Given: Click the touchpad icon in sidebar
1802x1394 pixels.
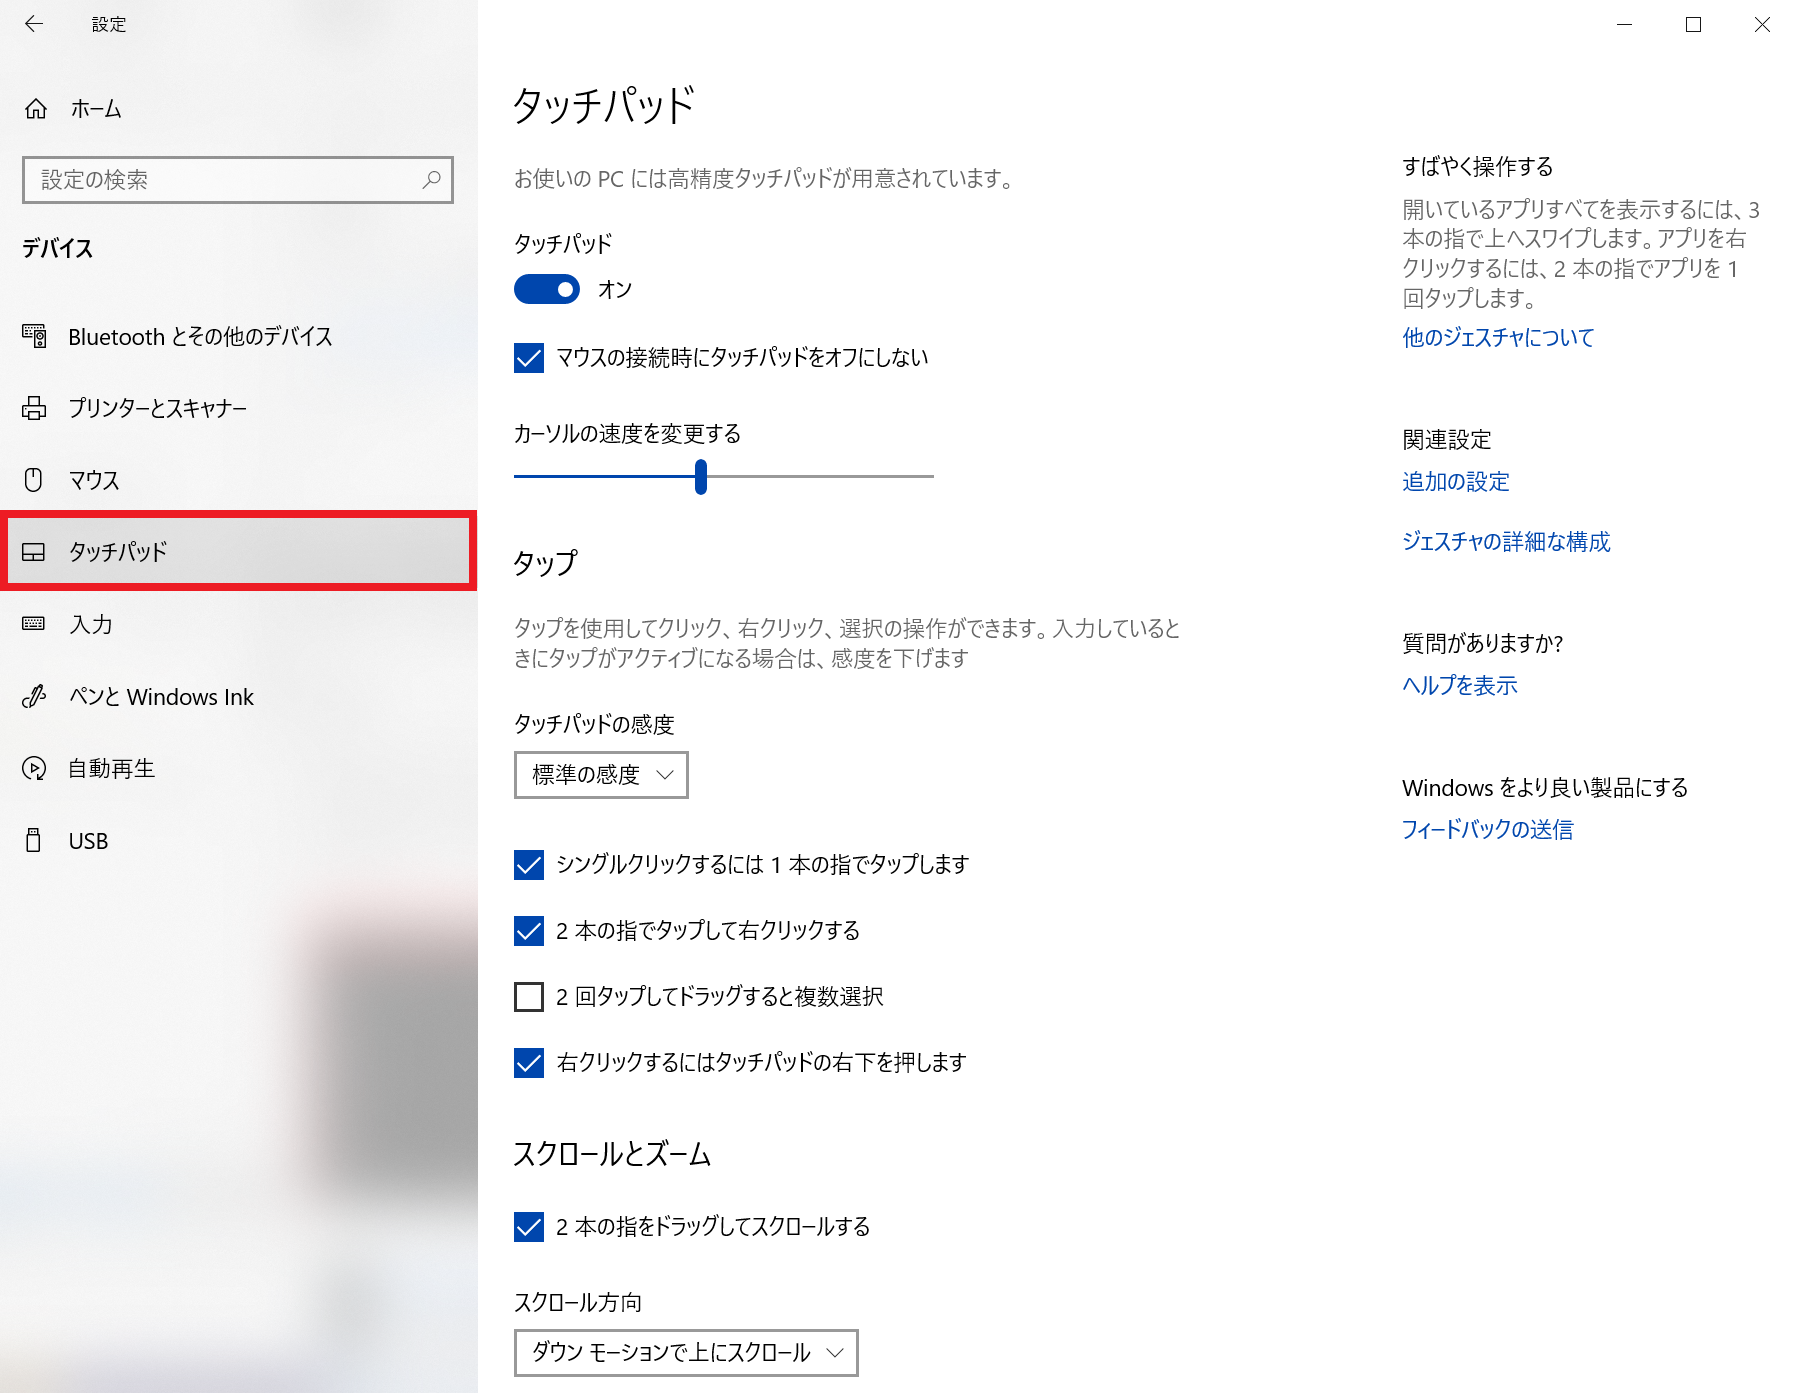Looking at the screenshot, I should [34, 552].
